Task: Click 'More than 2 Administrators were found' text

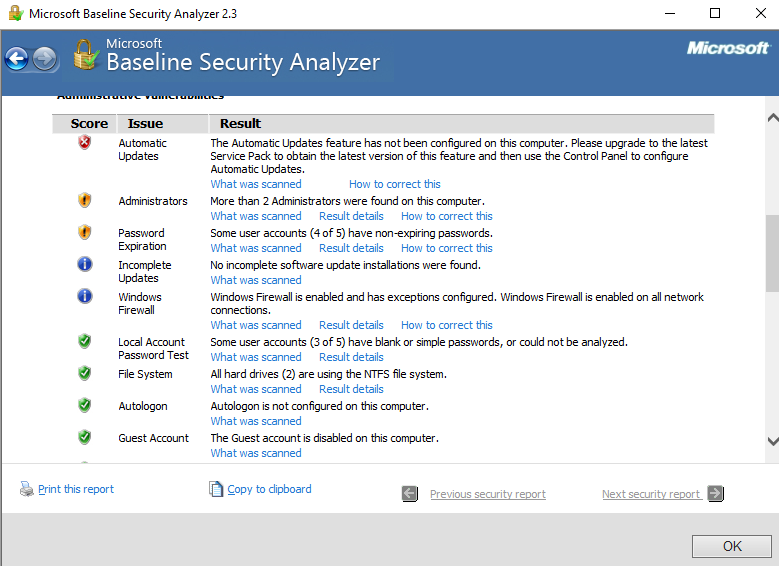Action: (347, 201)
